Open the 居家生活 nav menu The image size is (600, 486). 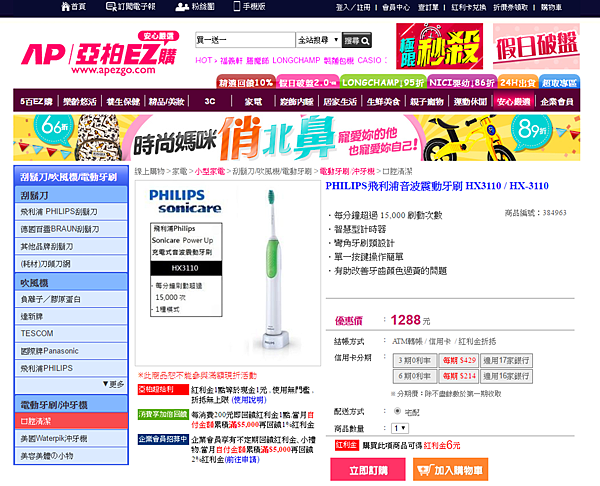pyautogui.click(x=340, y=101)
